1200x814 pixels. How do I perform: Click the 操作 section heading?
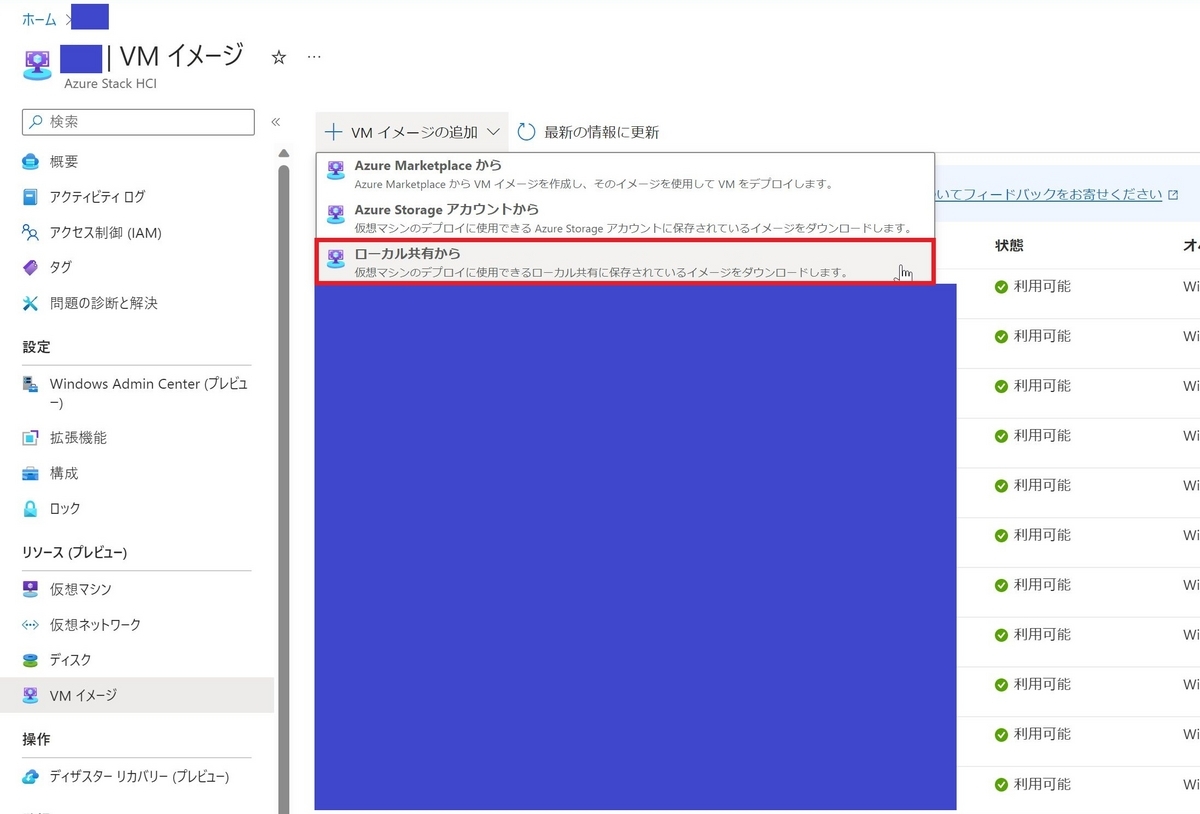point(36,740)
